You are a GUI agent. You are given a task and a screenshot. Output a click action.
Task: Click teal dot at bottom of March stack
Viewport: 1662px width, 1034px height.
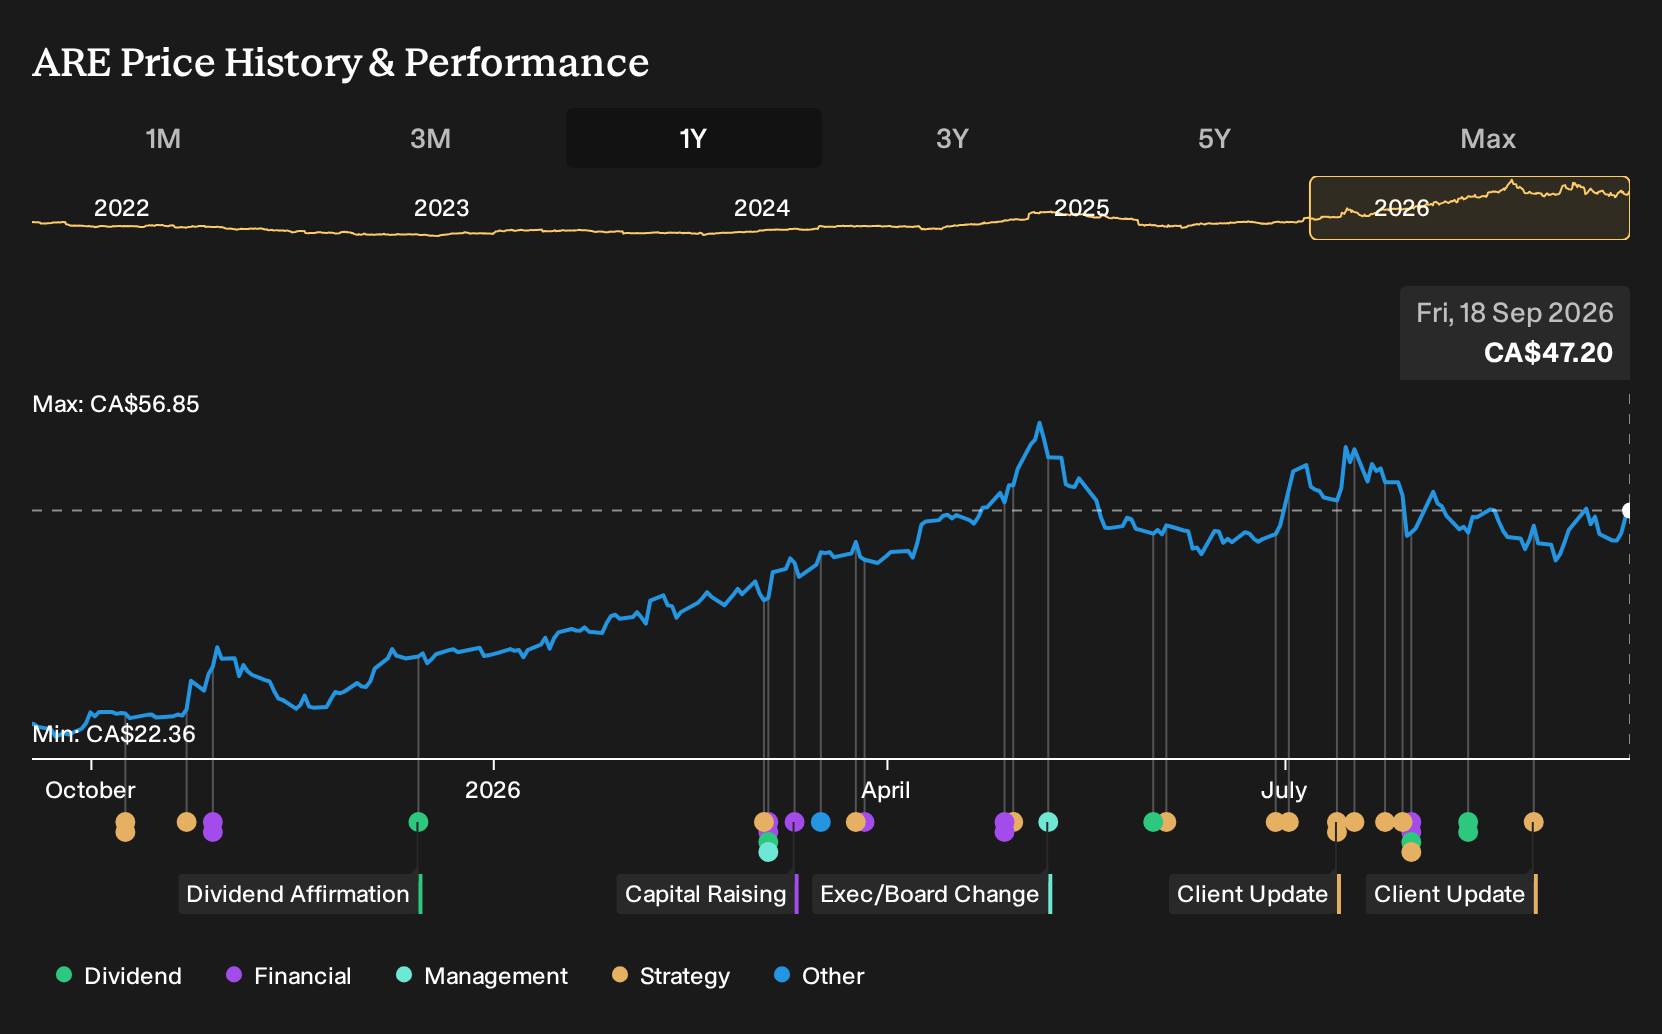pyautogui.click(x=768, y=852)
